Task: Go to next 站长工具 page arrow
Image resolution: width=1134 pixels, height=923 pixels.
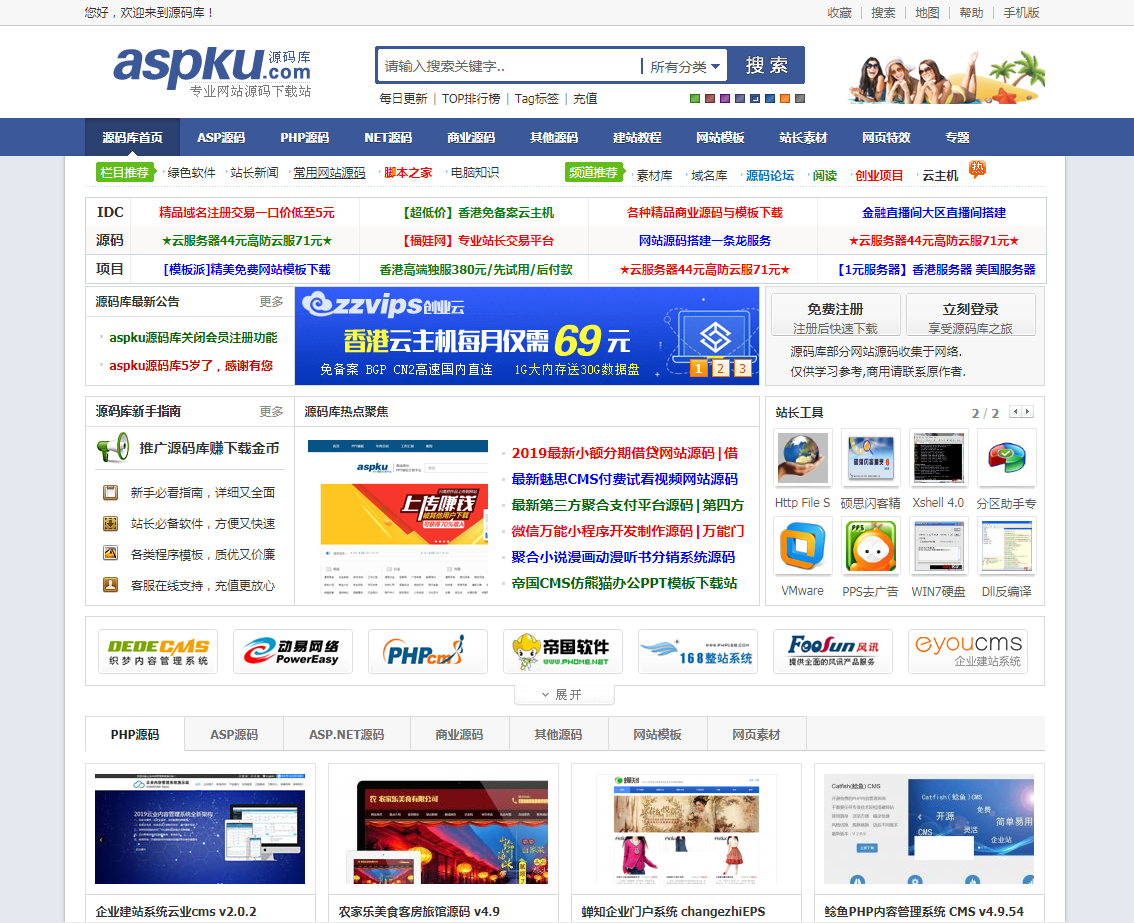Action: coord(1027,412)
